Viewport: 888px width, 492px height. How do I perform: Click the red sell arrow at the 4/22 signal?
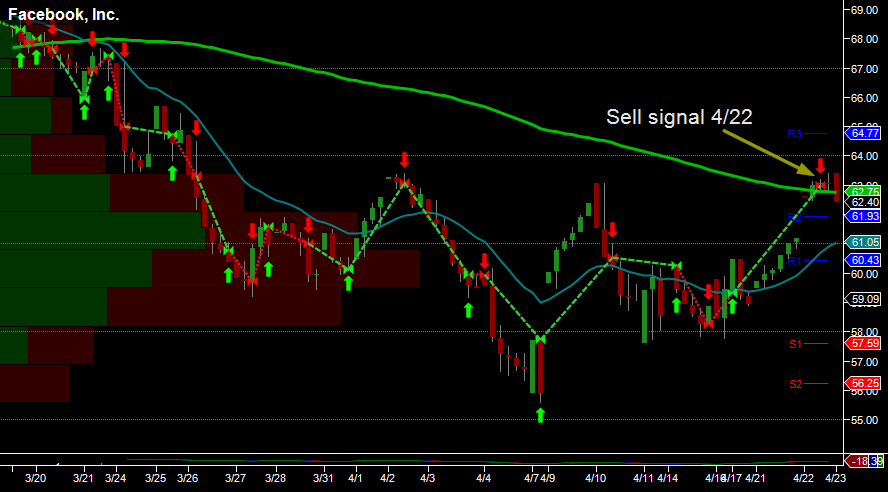click(821, 165)
